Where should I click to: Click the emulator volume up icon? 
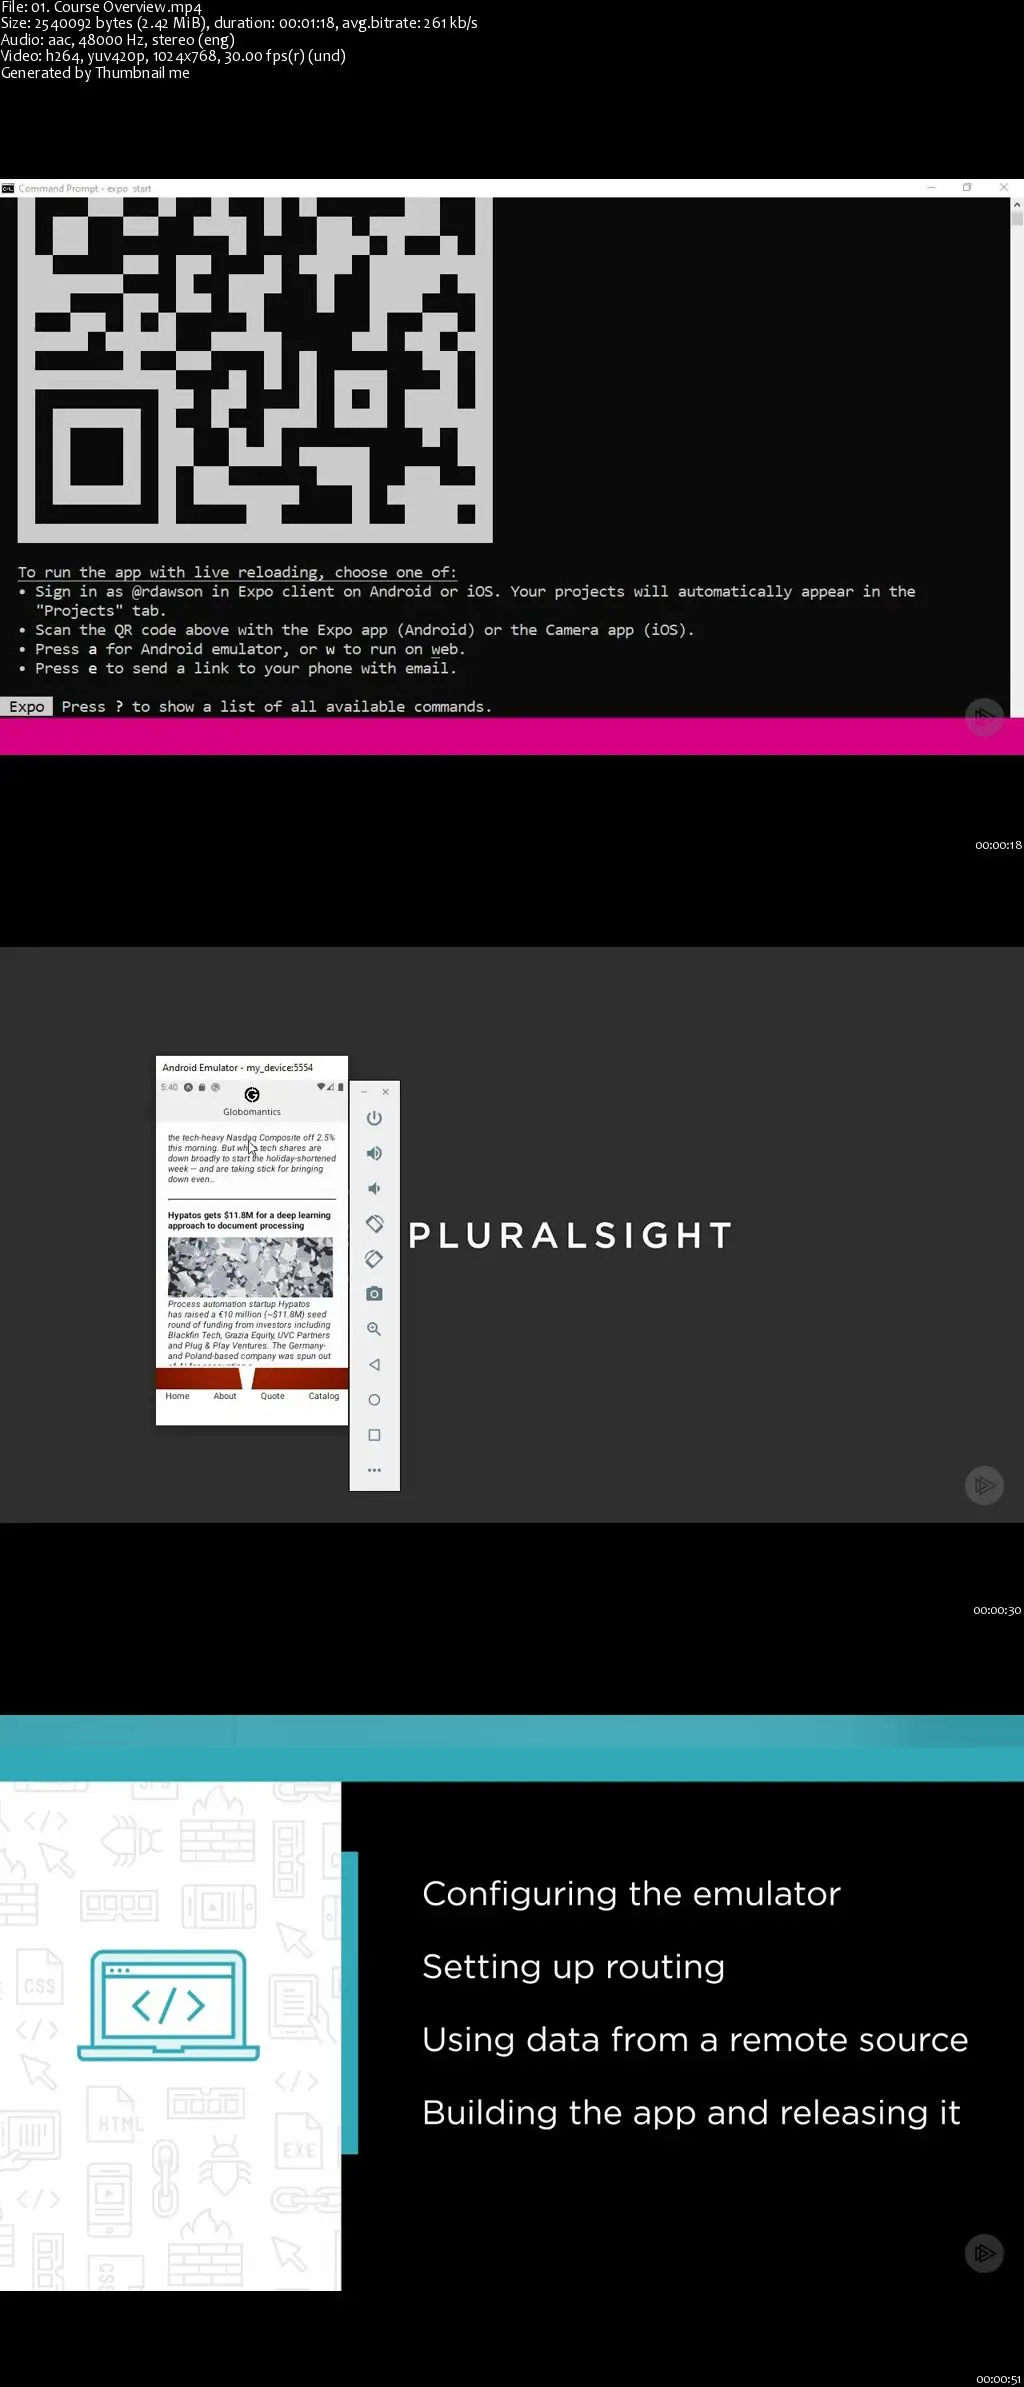point(374,1153)
